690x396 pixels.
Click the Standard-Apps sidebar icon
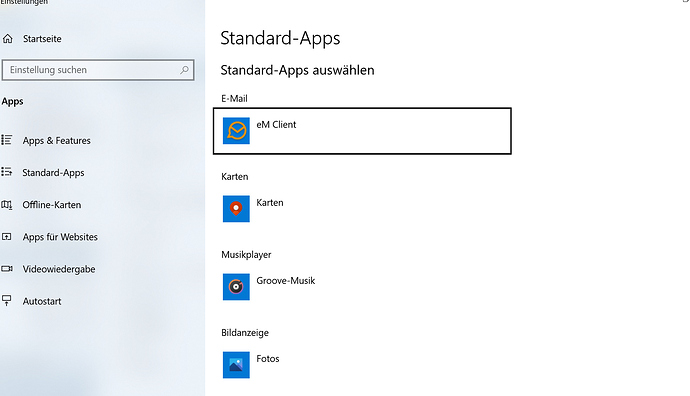[x=7, y=172]
